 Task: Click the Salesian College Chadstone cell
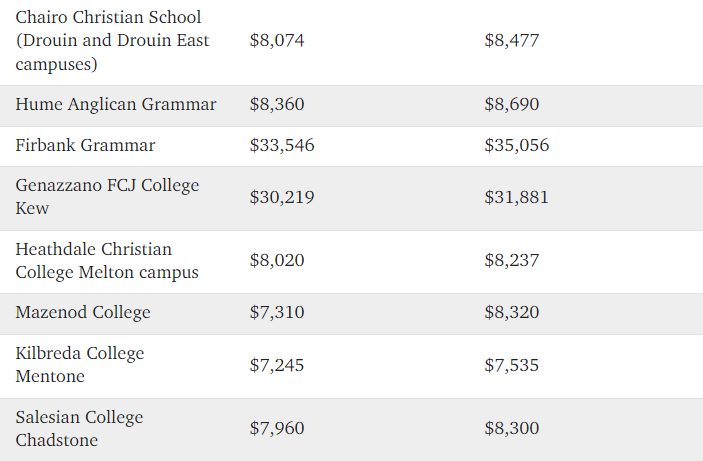79,429
